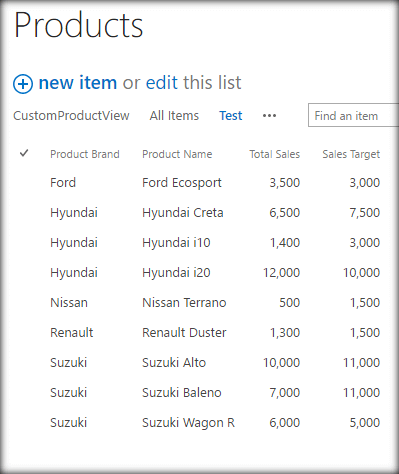Select the Test view
The width and height of the screenshot is (399, 474).
point(230,116)
